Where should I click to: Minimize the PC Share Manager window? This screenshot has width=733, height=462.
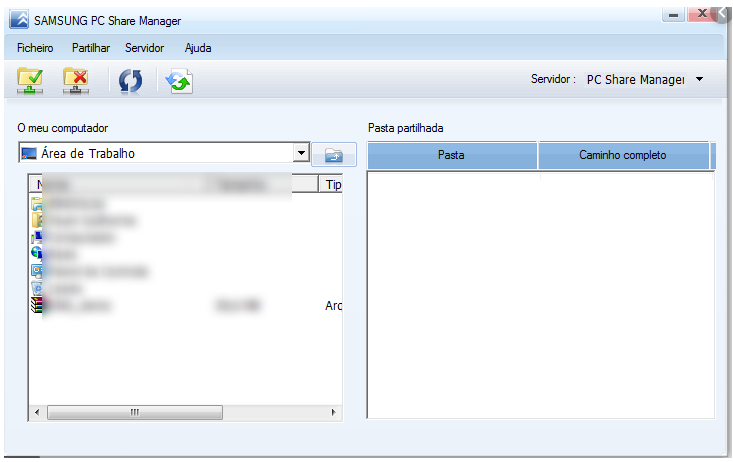(x=674, y=14)
